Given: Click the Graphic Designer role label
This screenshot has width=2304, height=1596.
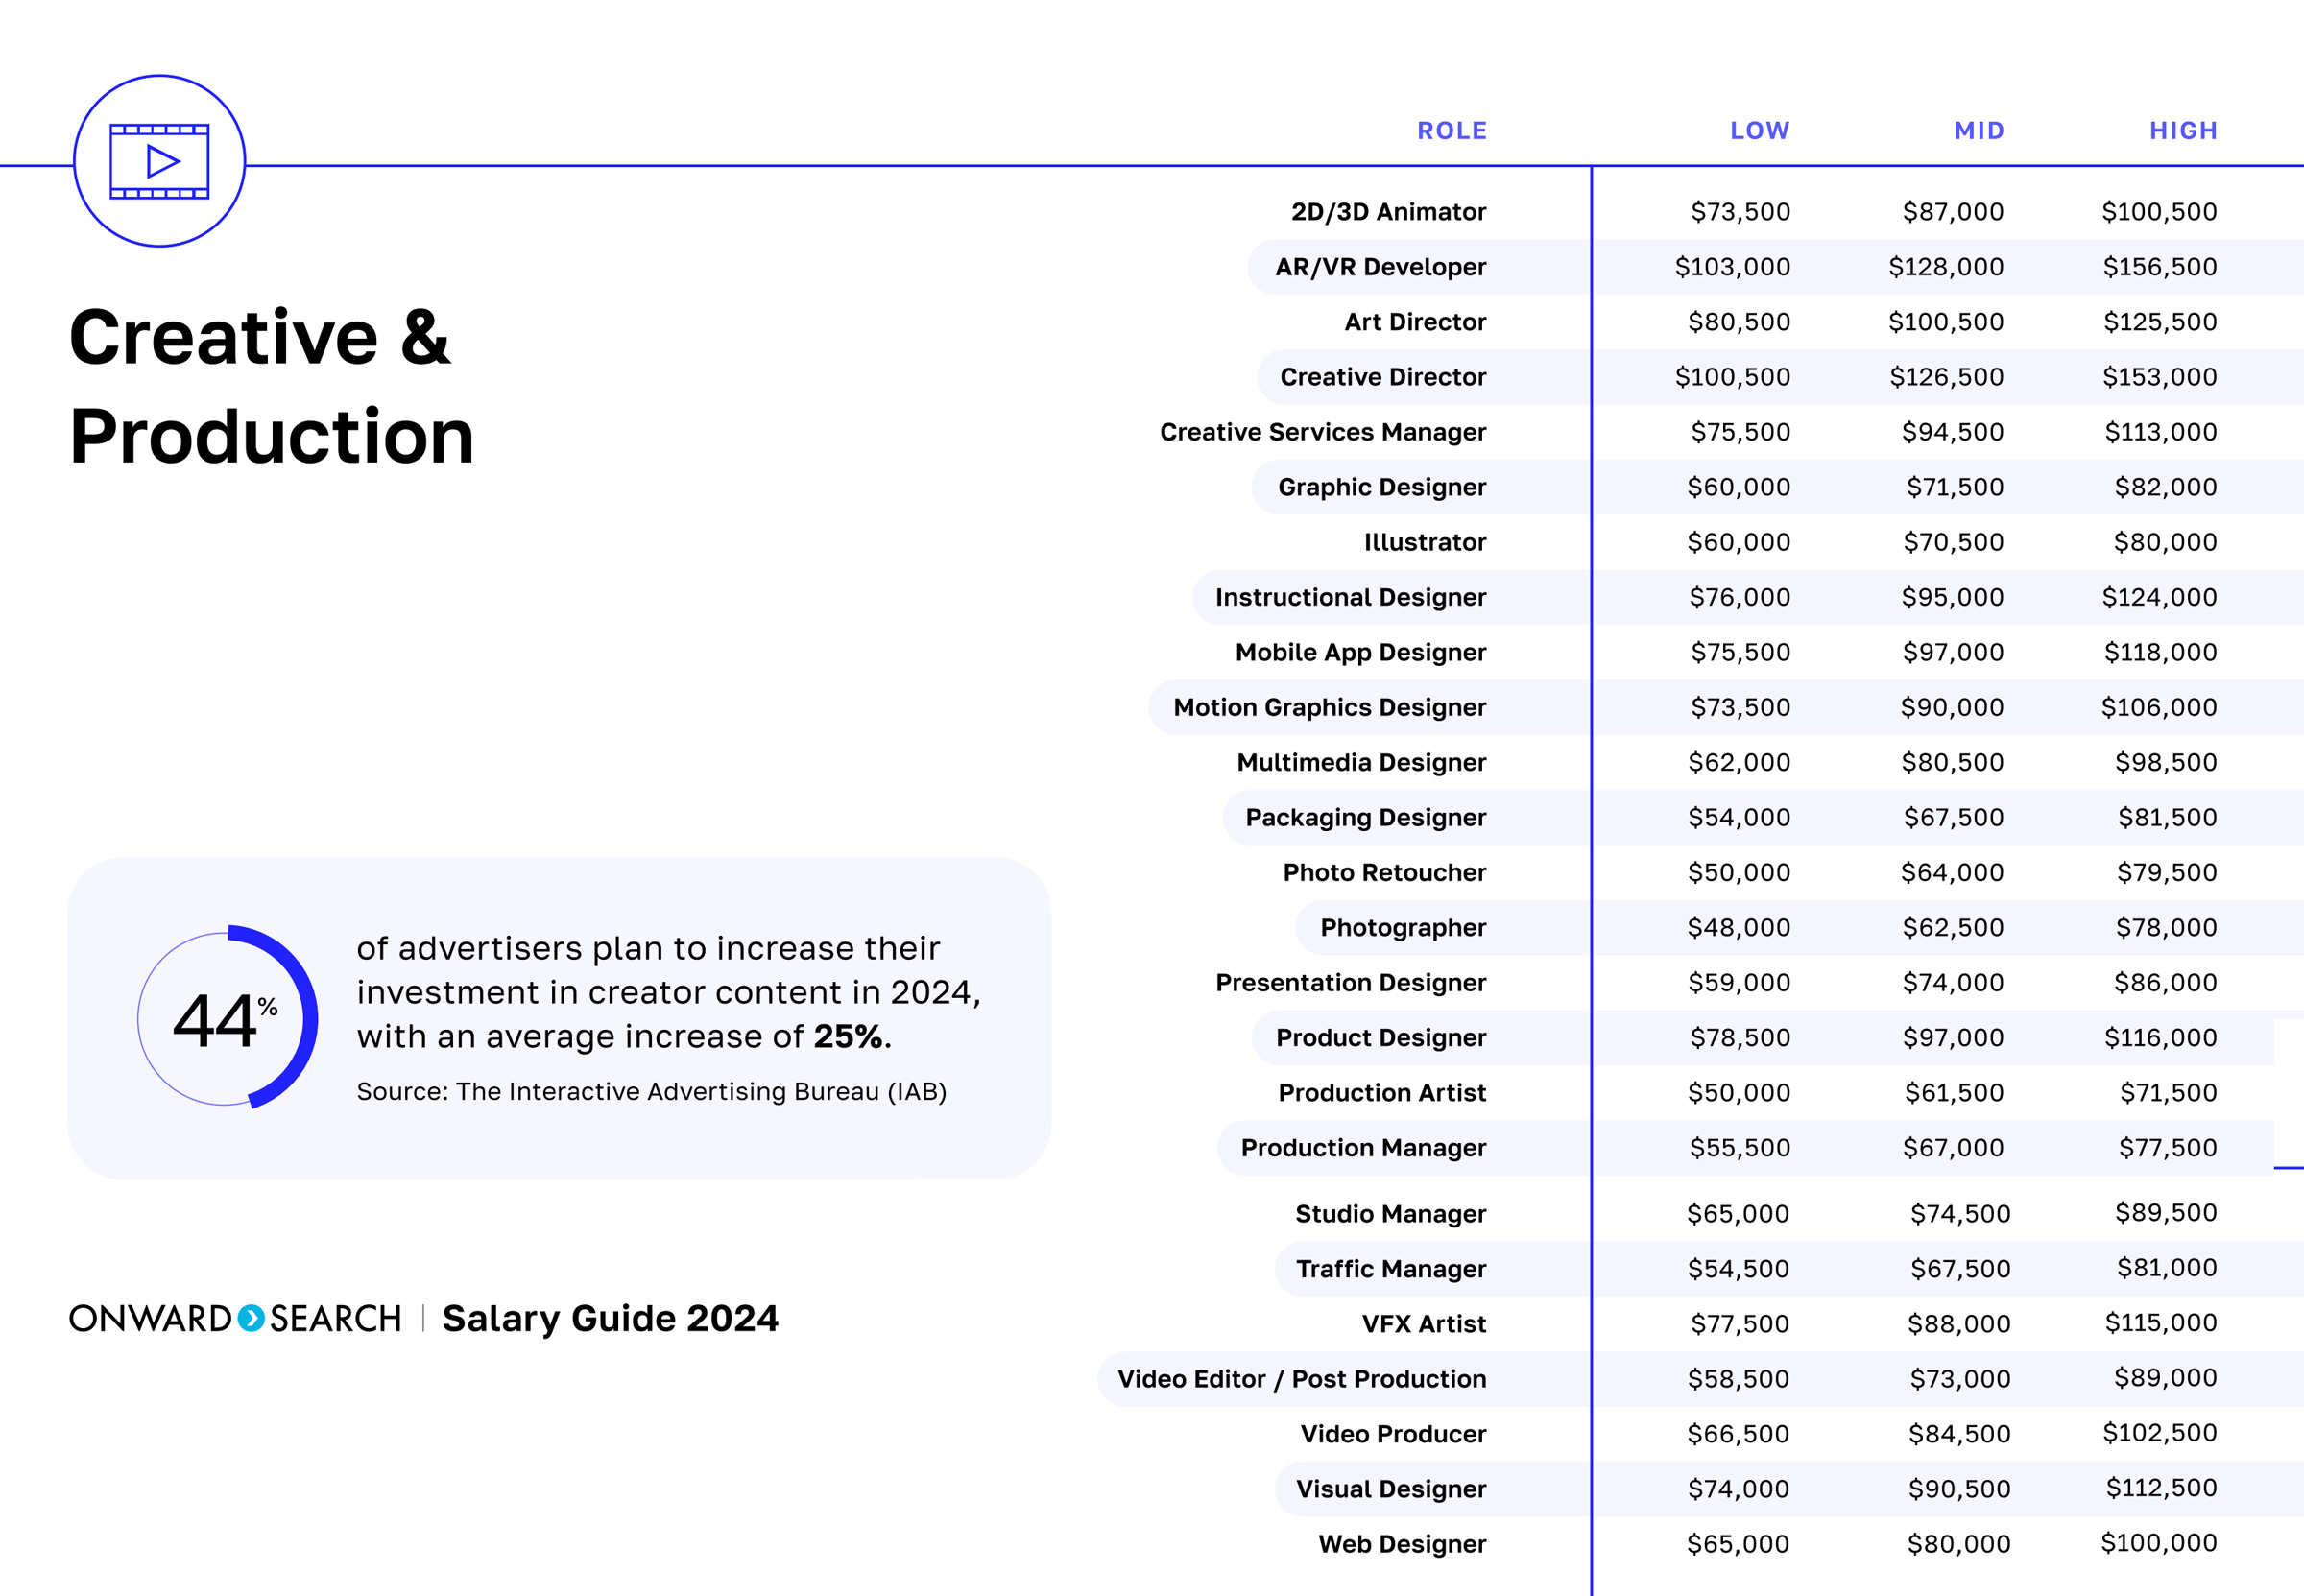Looking at the screenshot, I should (x=1381, y=487).
